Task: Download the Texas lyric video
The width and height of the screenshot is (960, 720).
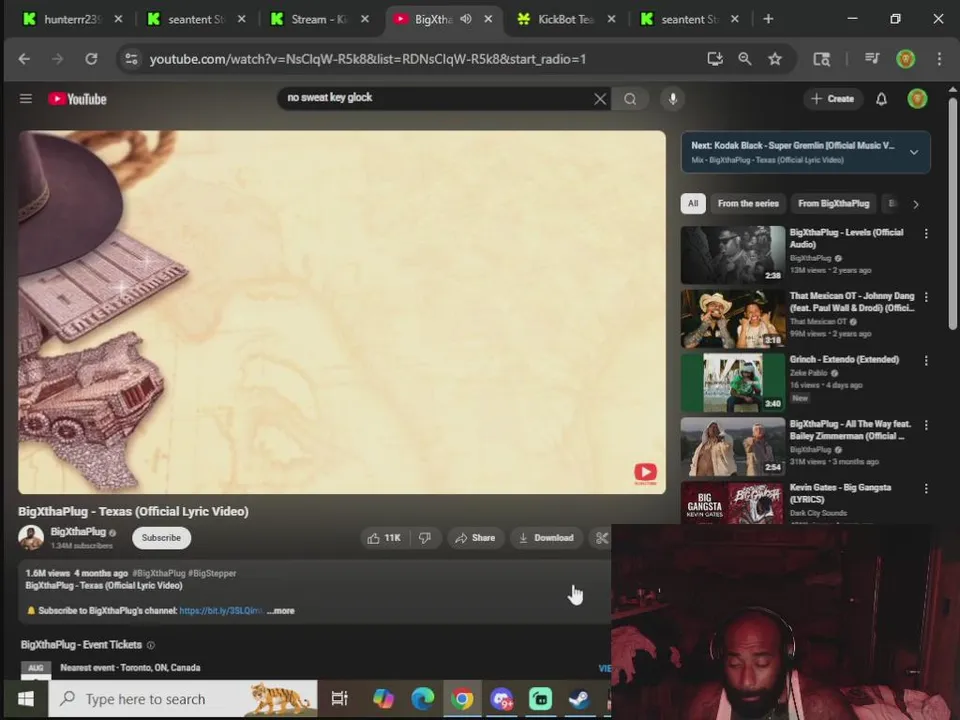Action: (x=546, y=538)
